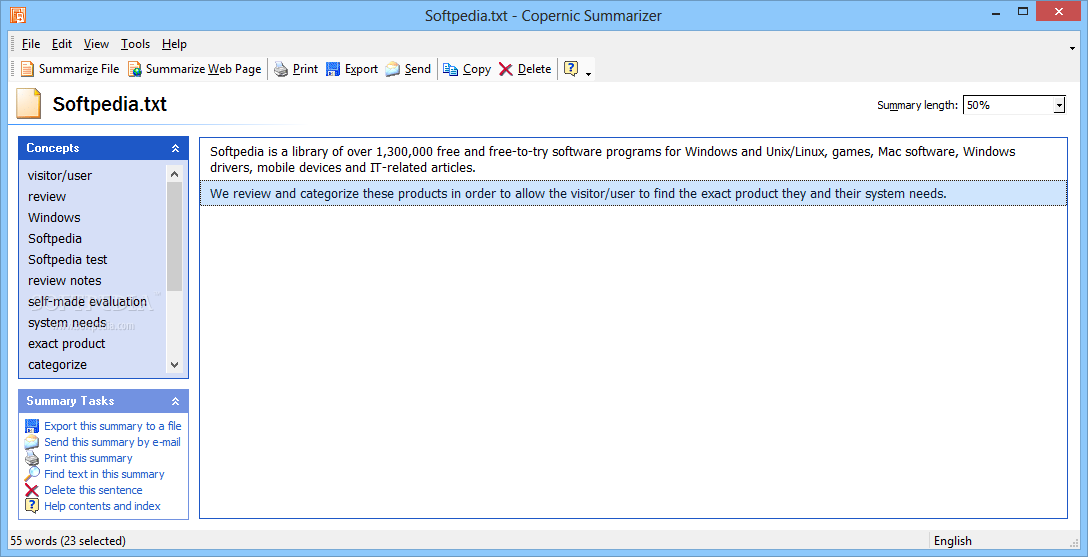Open the Edit menu
Screen dimensions: 1088x557
click(x=62, y=44)
